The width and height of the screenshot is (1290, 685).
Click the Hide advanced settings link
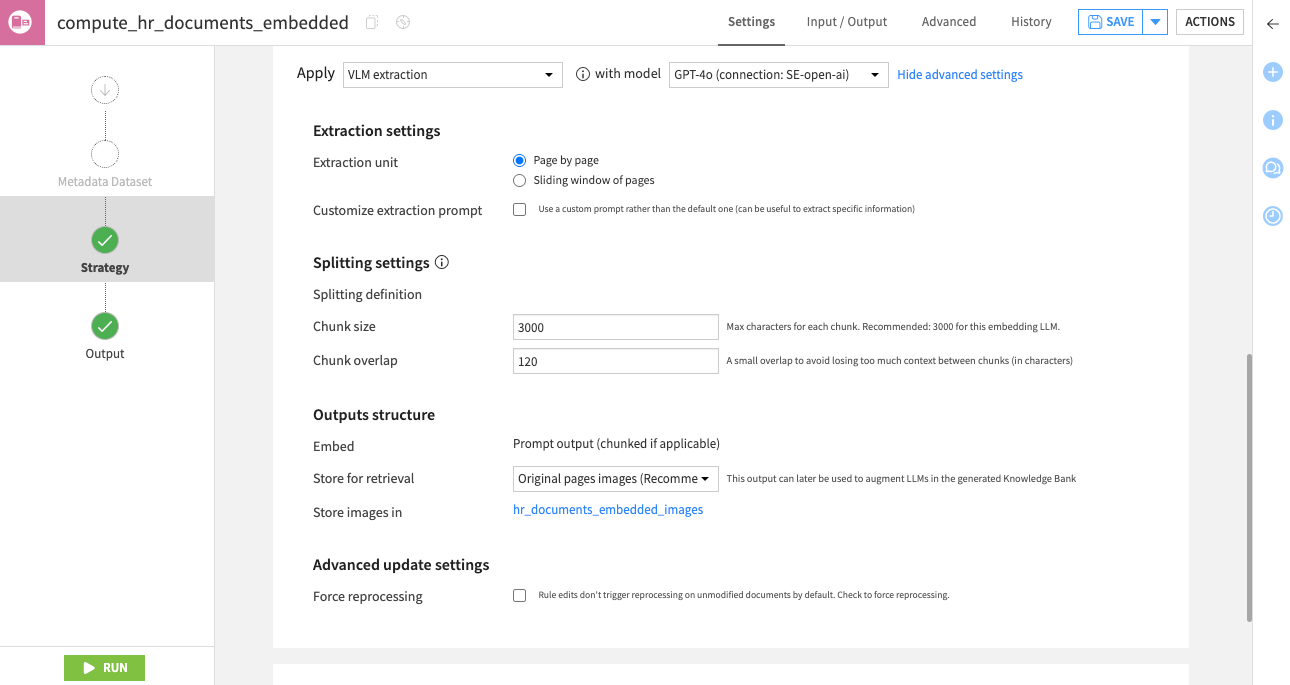click(x=960, y=75)
